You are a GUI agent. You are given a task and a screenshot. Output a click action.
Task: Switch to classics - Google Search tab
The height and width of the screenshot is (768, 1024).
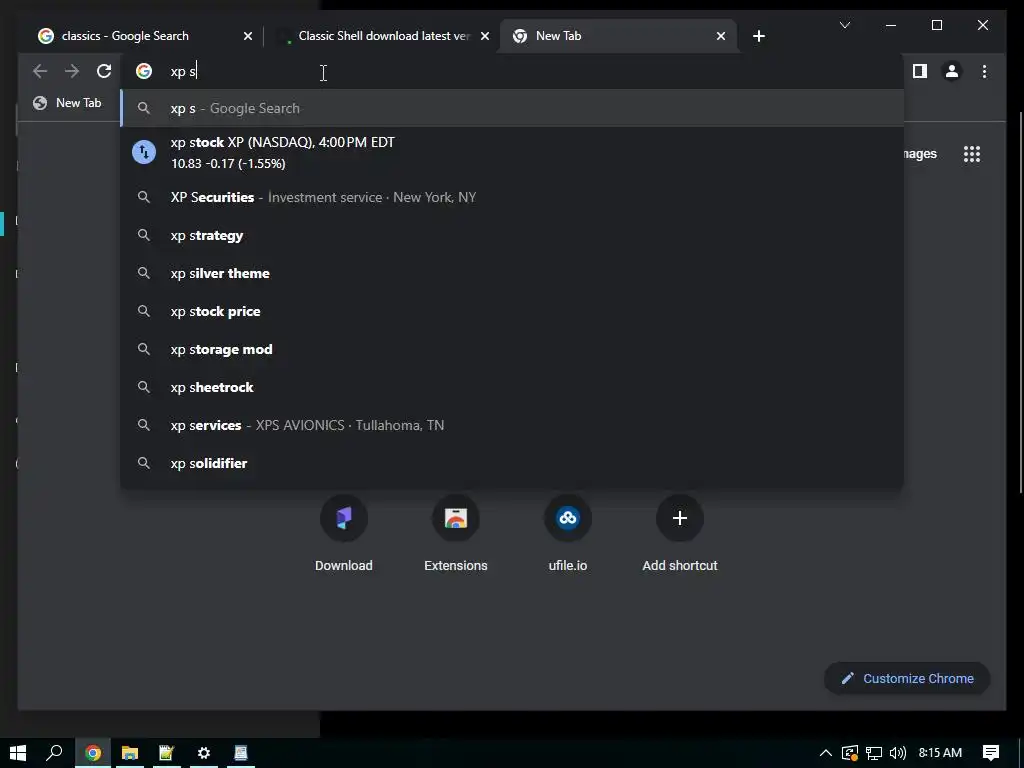click(125, 36)
